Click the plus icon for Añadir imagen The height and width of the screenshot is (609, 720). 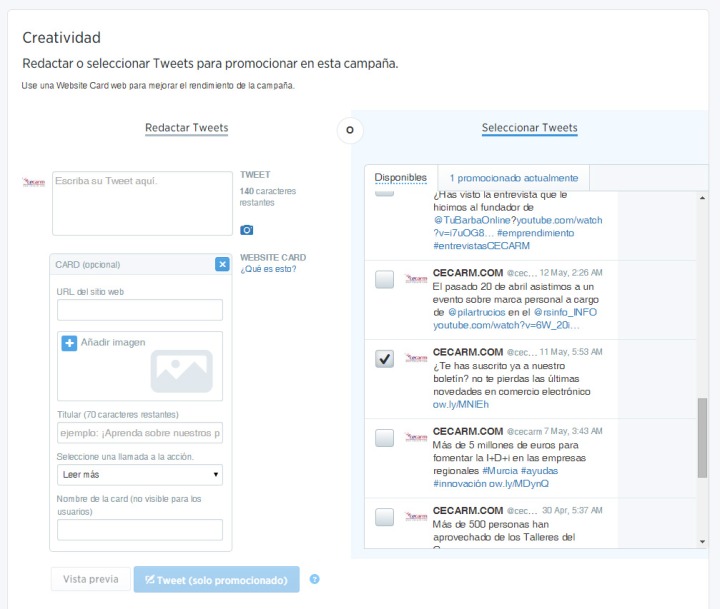coord(70,343)
